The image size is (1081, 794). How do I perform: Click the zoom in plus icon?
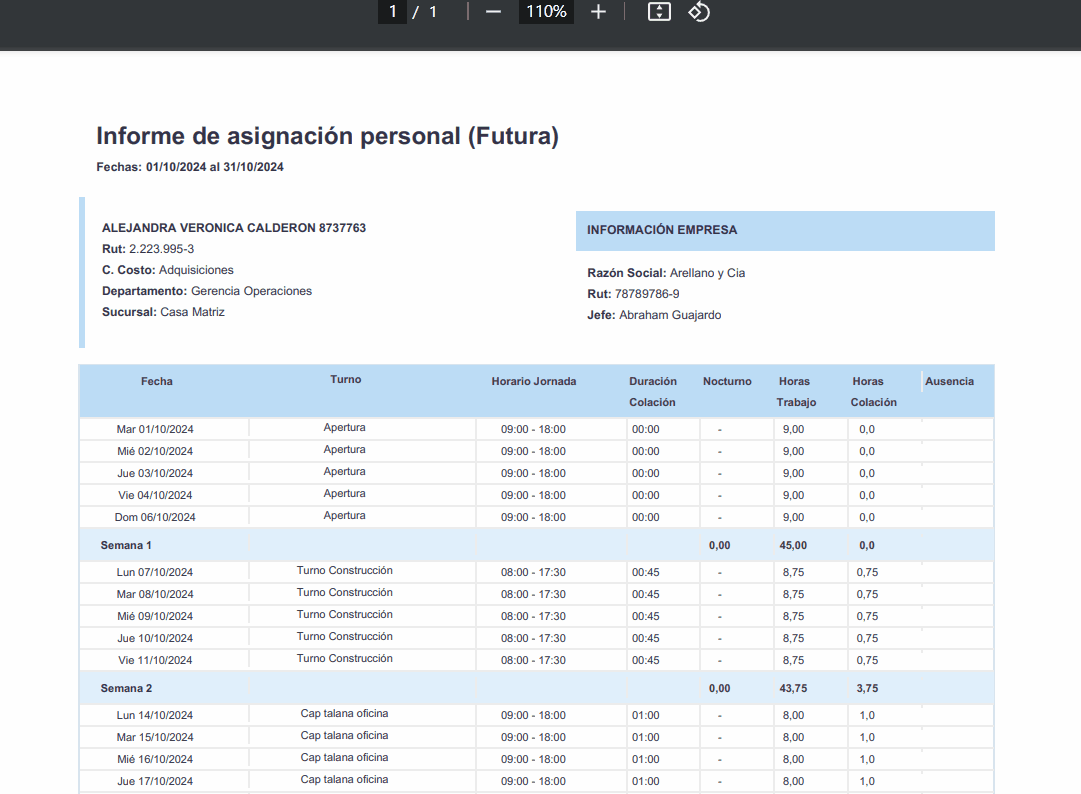(x=598, y=12)
